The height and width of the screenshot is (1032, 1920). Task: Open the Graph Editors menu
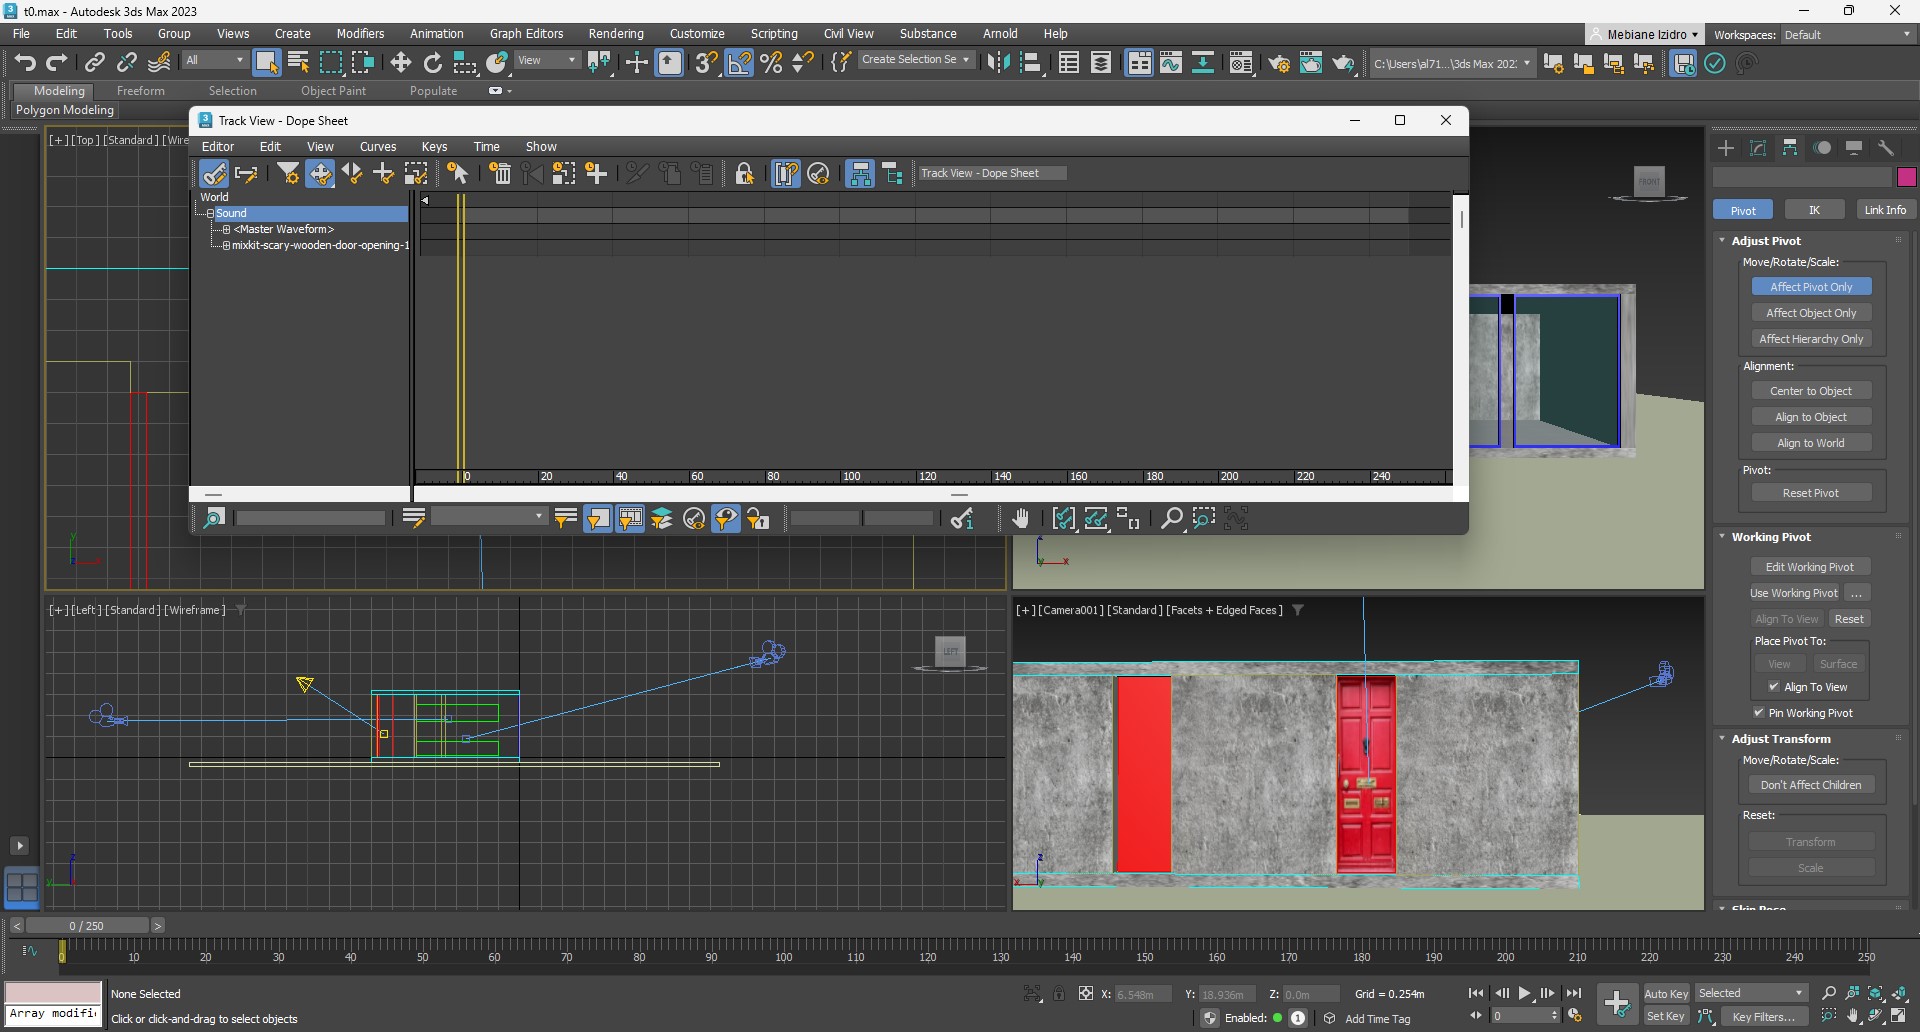click(x=526, y=33)
